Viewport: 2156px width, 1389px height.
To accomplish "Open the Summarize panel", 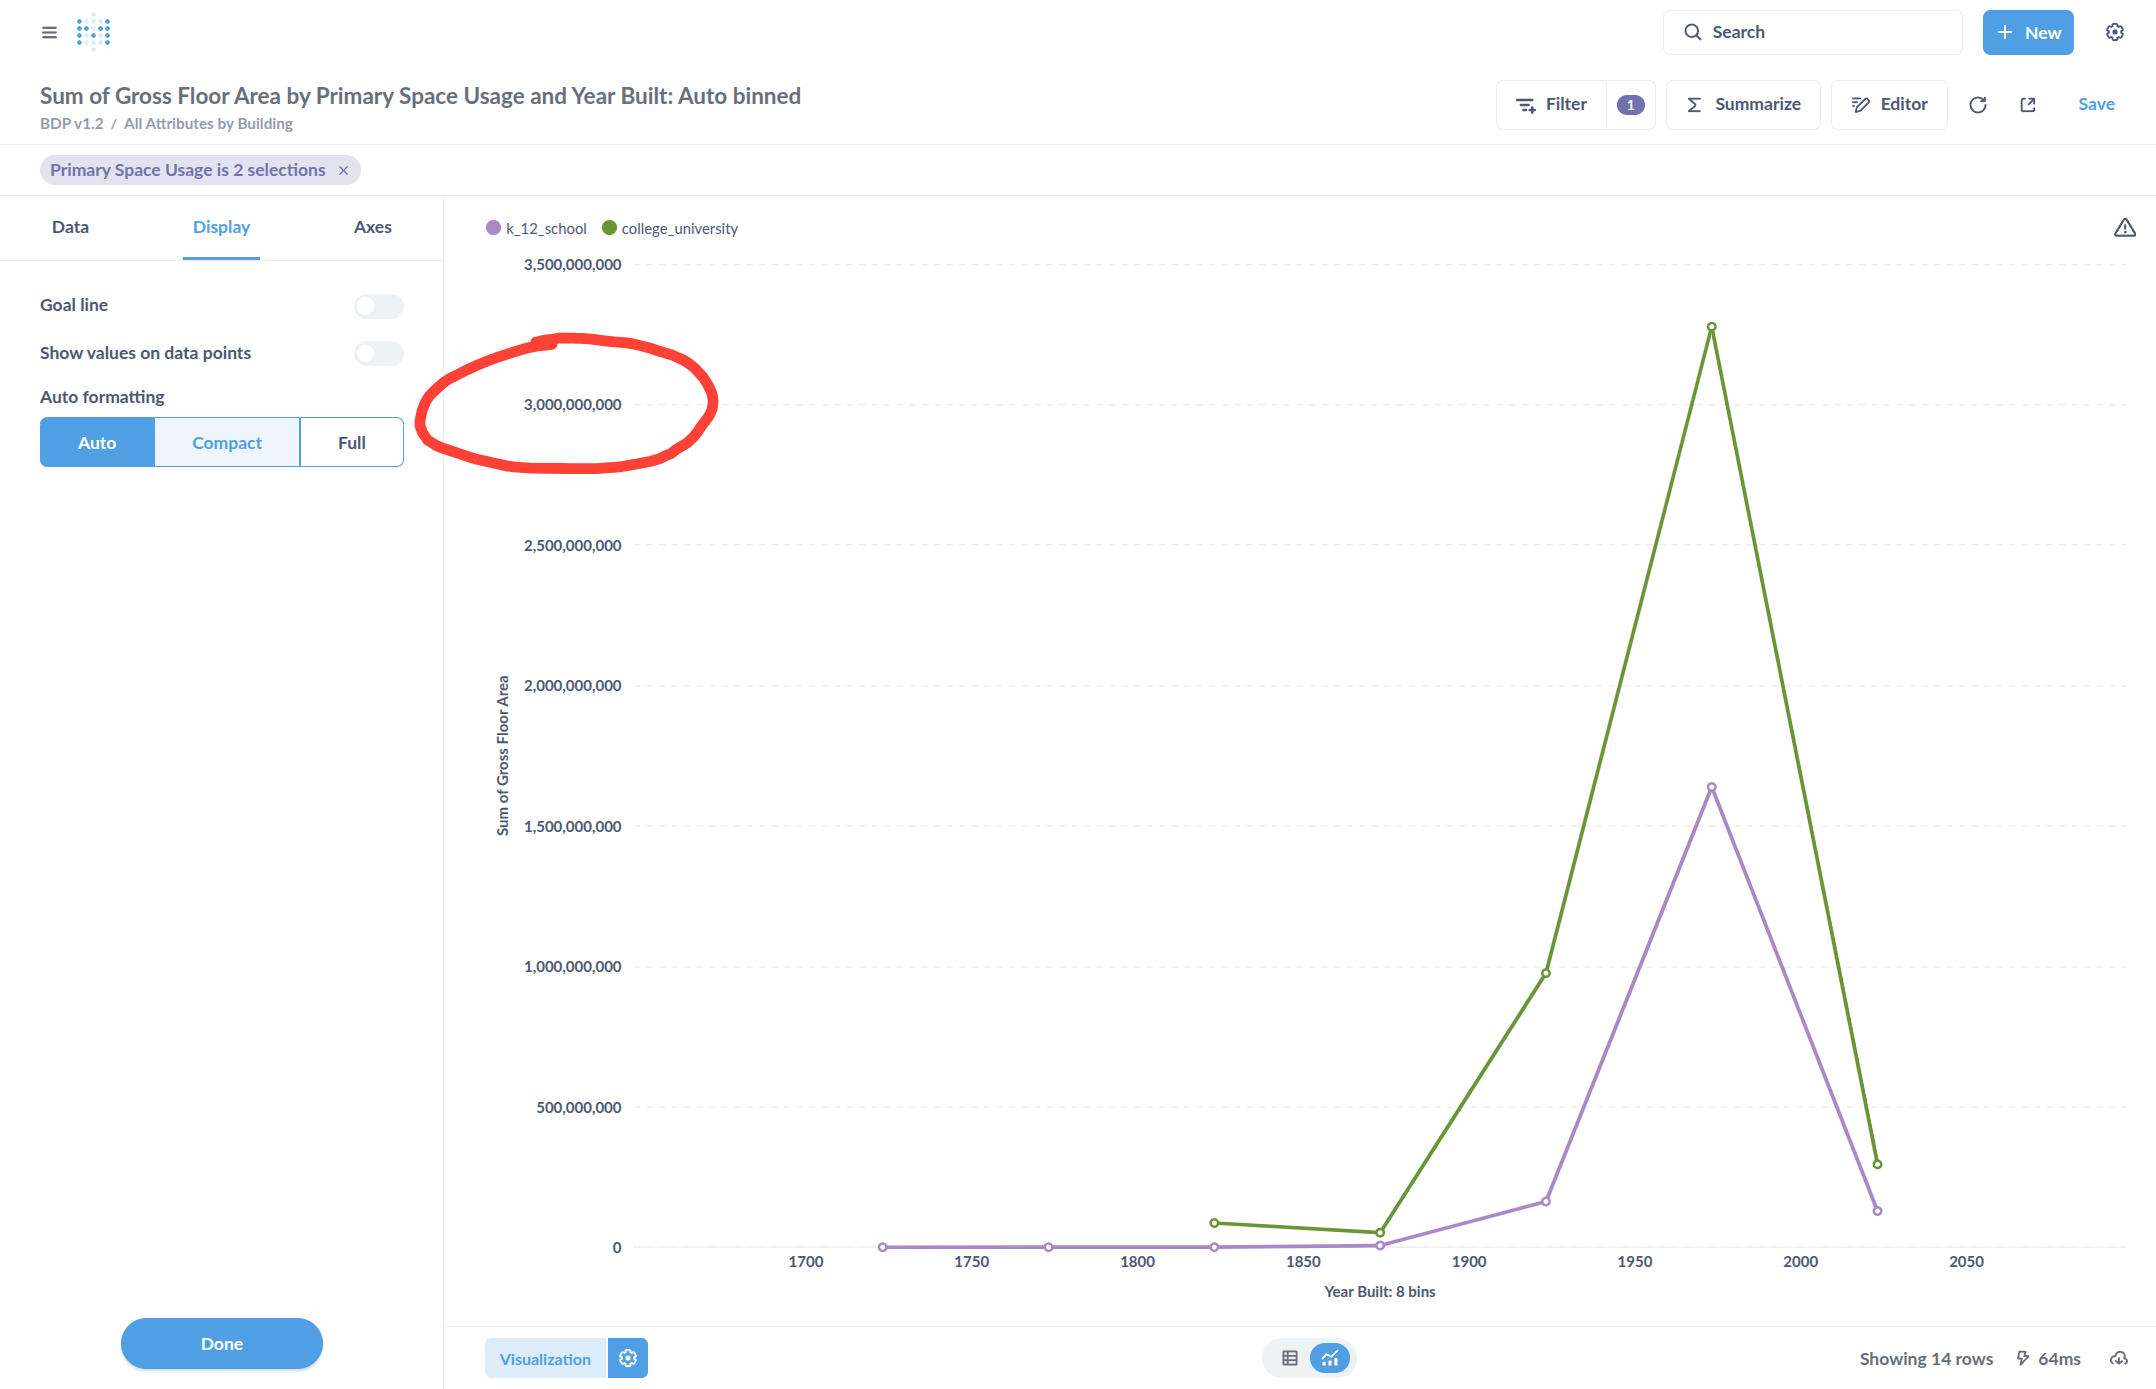I will (x=1743, y=105).
